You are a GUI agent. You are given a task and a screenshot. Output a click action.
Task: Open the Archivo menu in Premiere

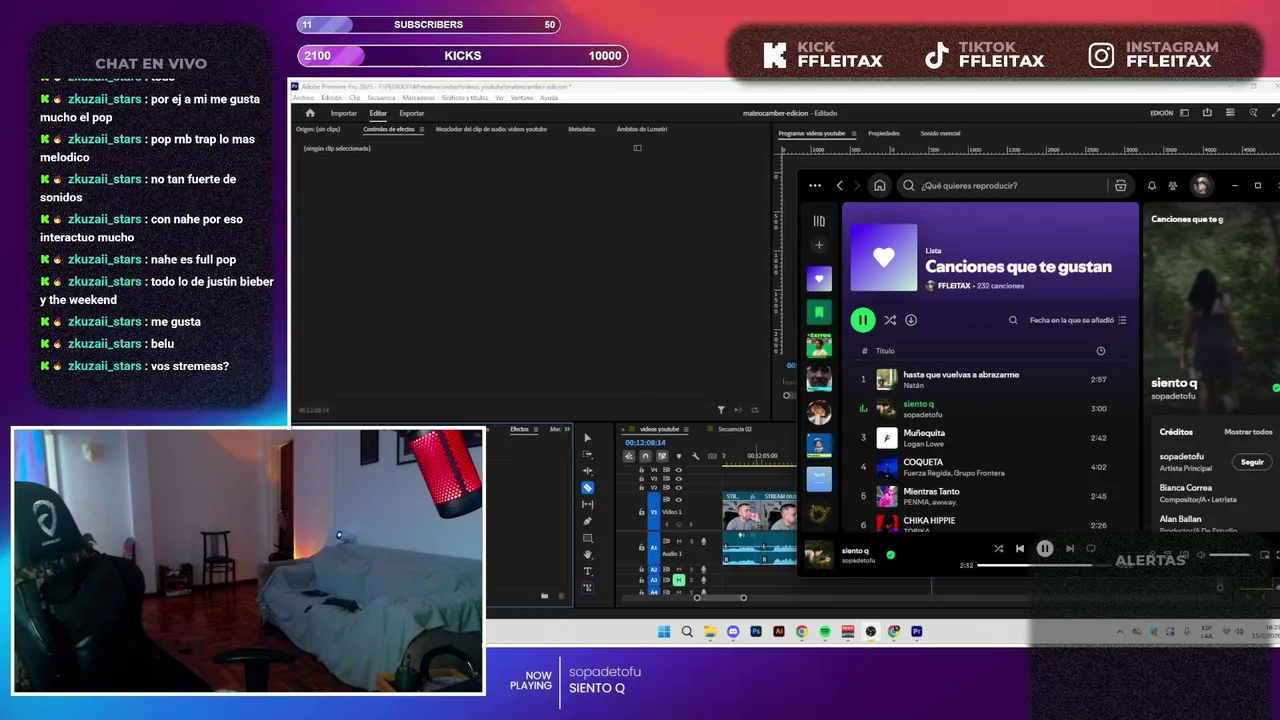(x=302, y=98)
